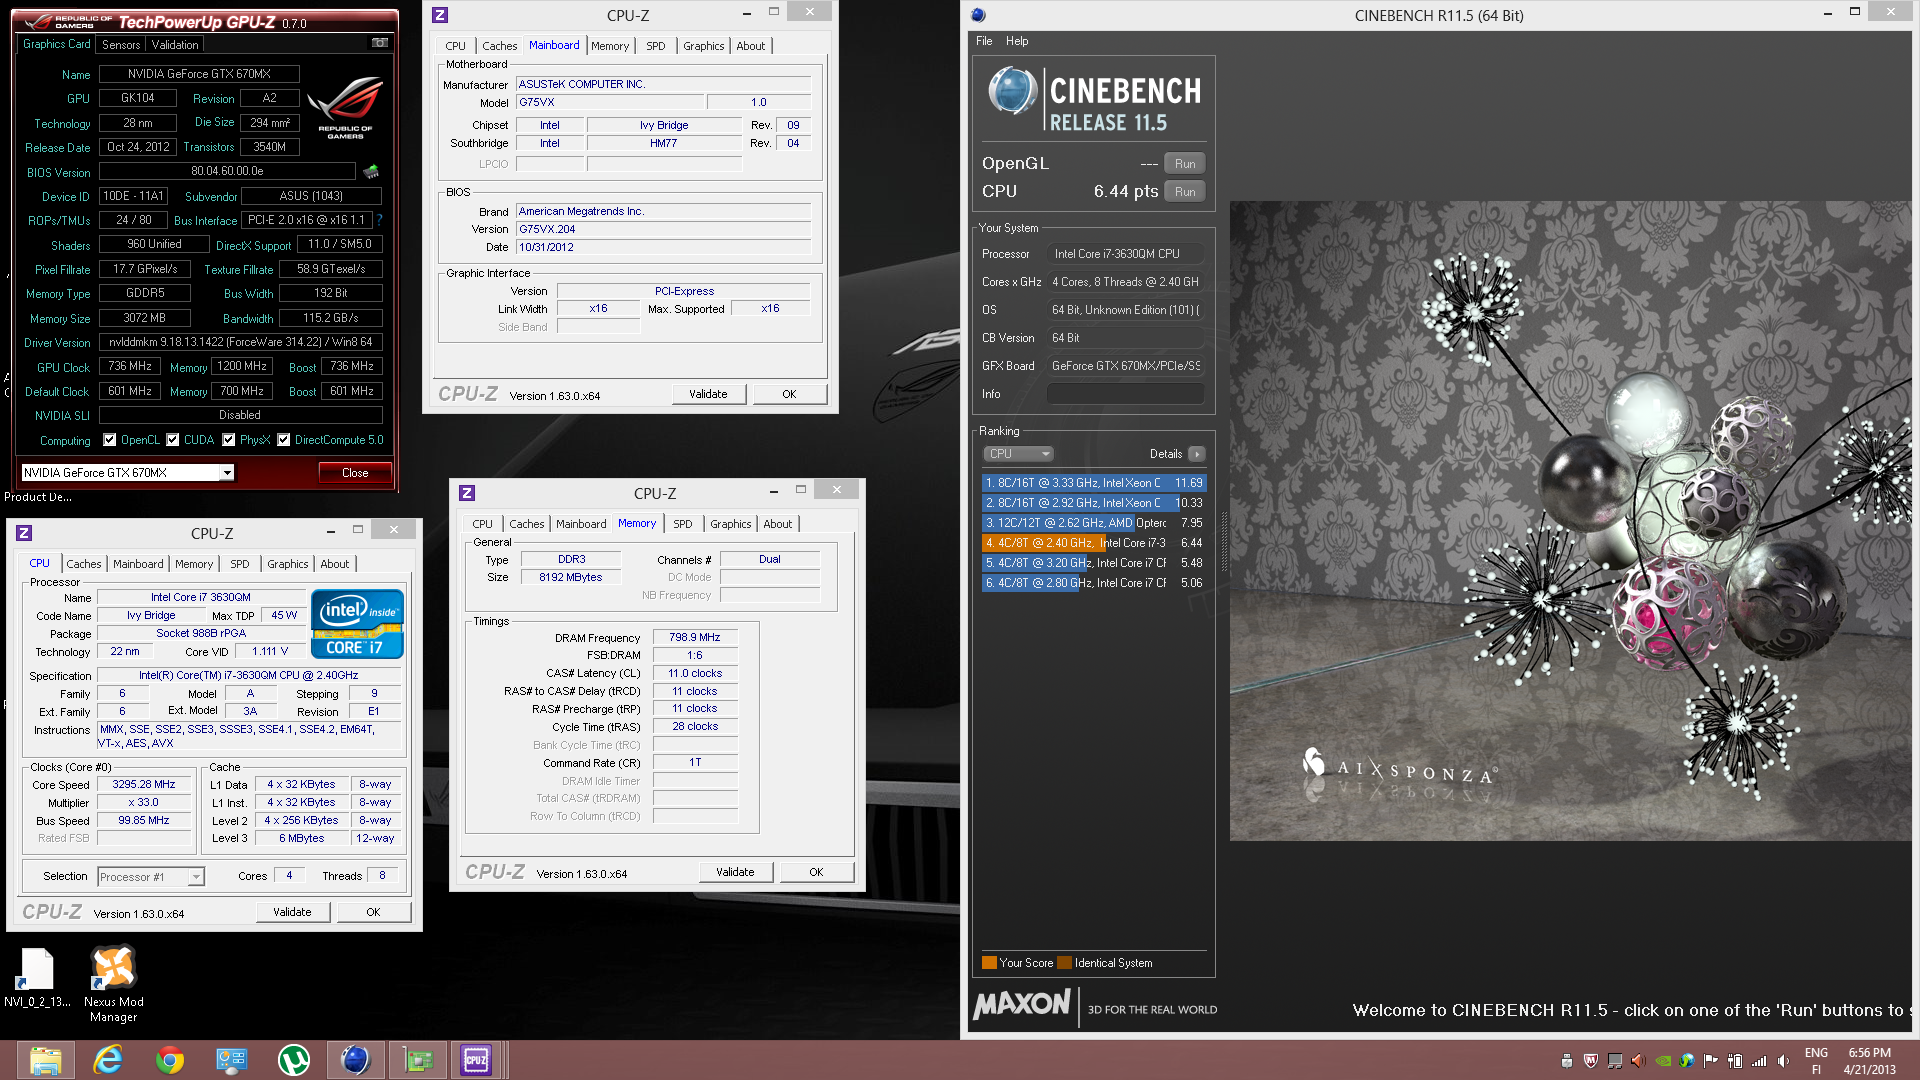Image resolution: width=1920 pixels, height=1080 pixels.
Task: Open the battery power tray icon
Action: pos(1735,1061)
